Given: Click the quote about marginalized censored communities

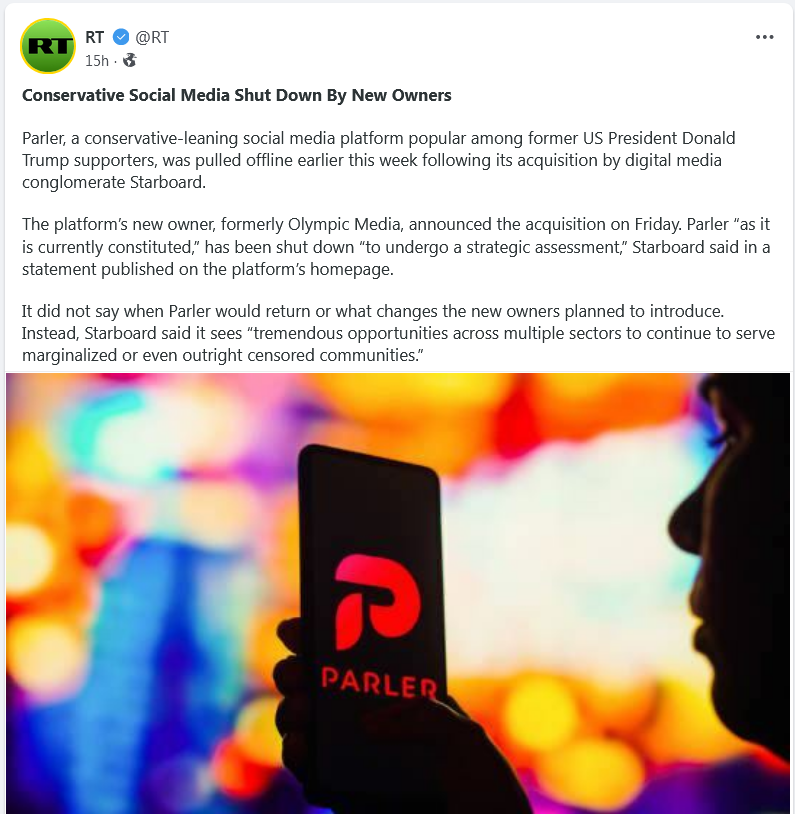Looking at the screenshot, I should 398,344.
